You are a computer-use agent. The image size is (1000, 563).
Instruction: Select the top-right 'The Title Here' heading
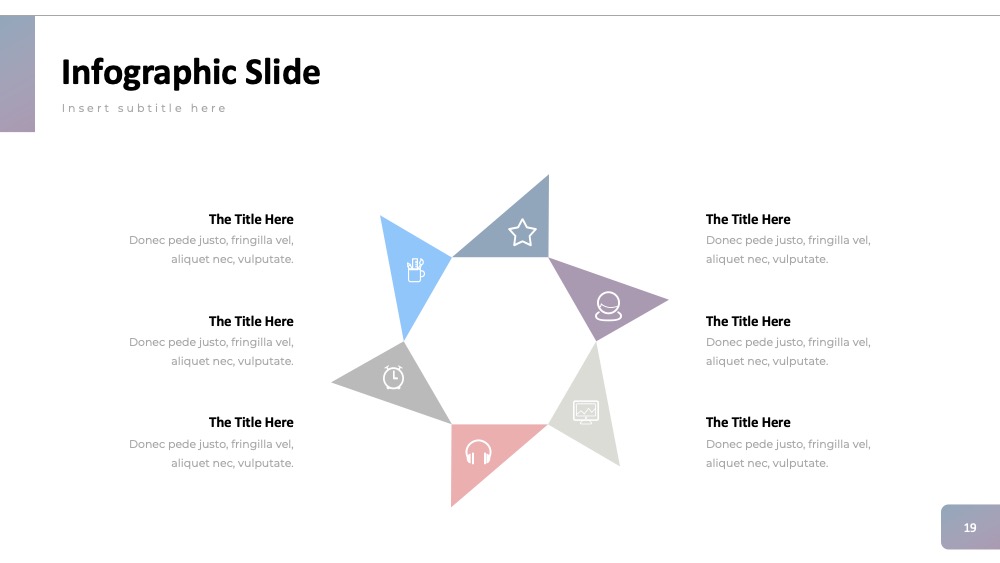[748, 219]
